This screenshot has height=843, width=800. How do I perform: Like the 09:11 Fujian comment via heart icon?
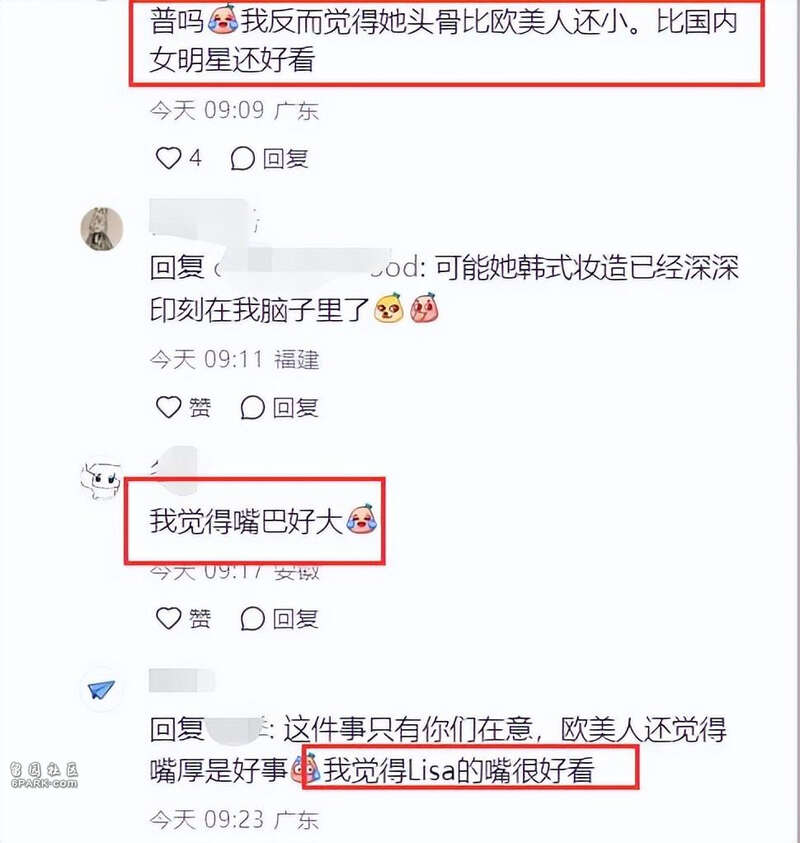click(168, 407)
